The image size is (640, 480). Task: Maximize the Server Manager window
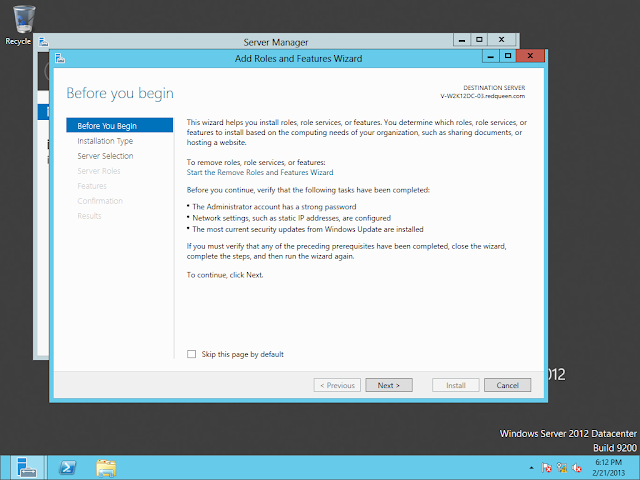coord(479,40)
